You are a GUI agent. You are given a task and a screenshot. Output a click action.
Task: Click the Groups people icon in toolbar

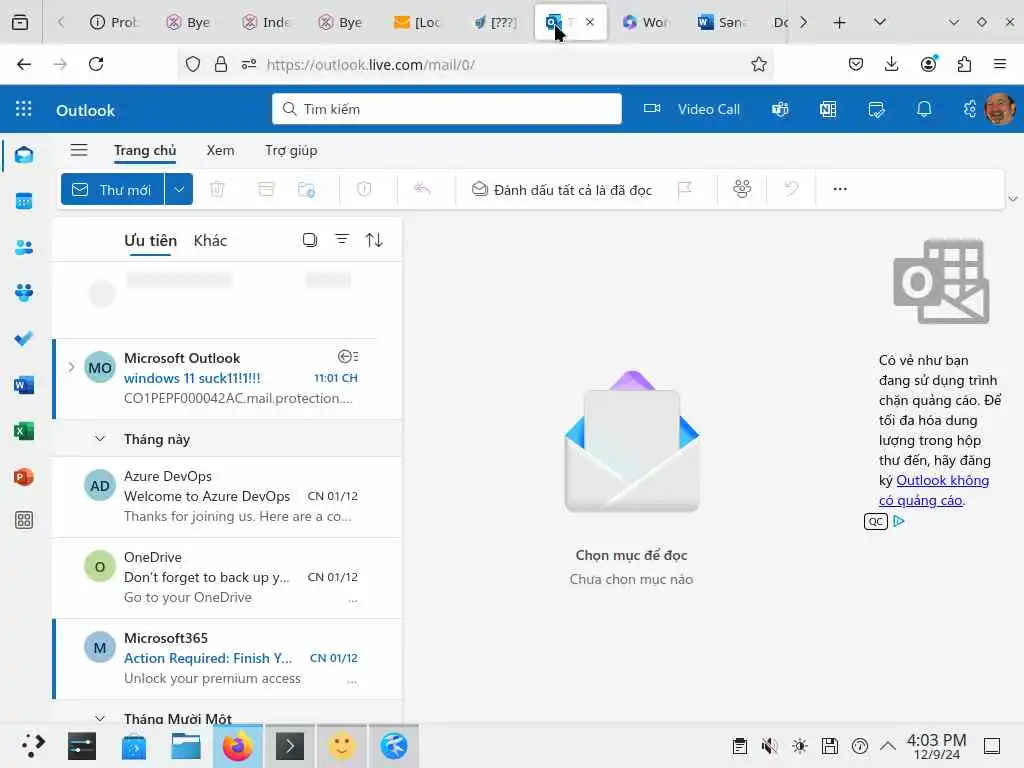(x=742, y=189)
